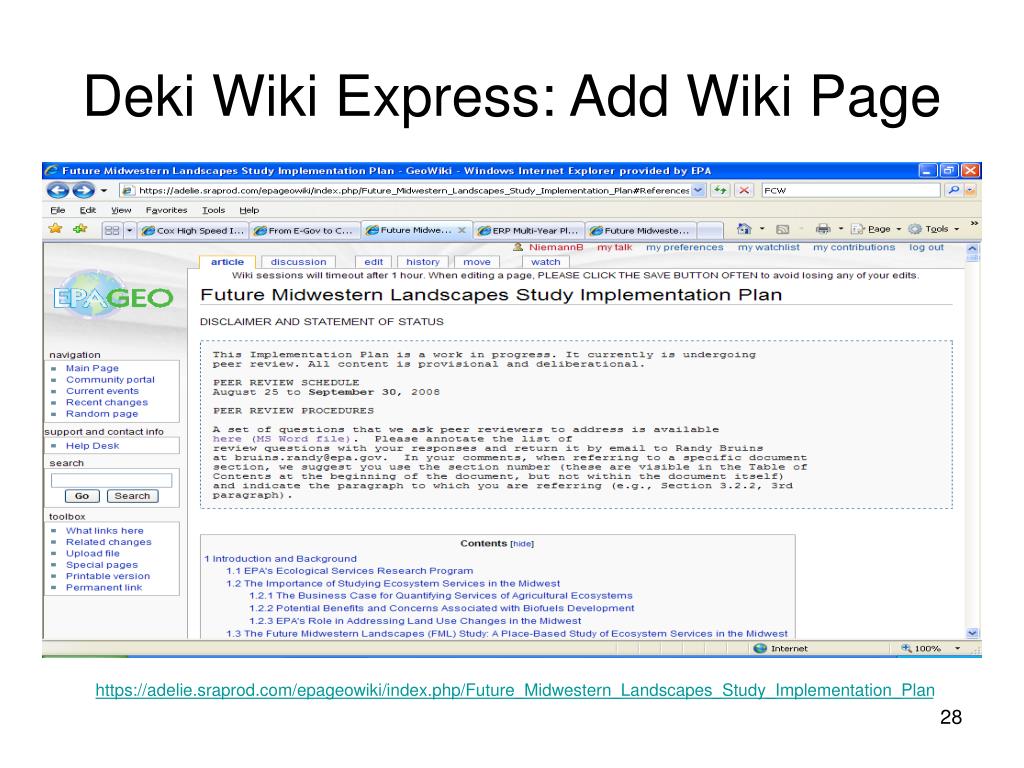Click the wiki search Go button
The height and width of the screenshot is (768, 1024).
[82, 496]
